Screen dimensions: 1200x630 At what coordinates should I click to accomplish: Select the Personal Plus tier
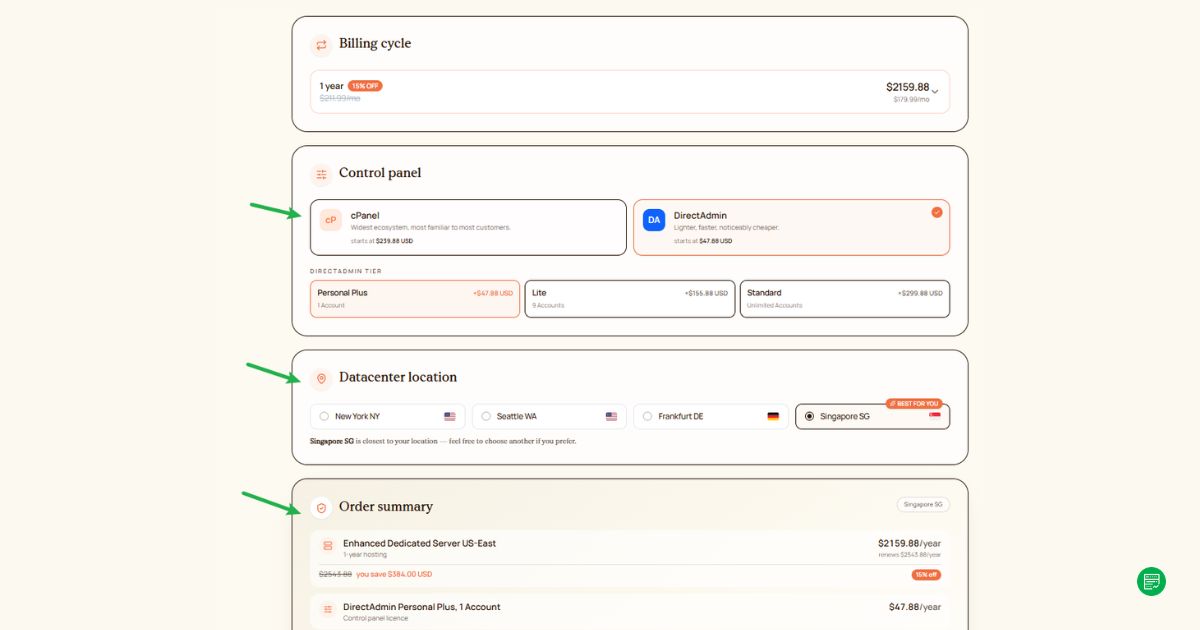click(x=415, y=299)
